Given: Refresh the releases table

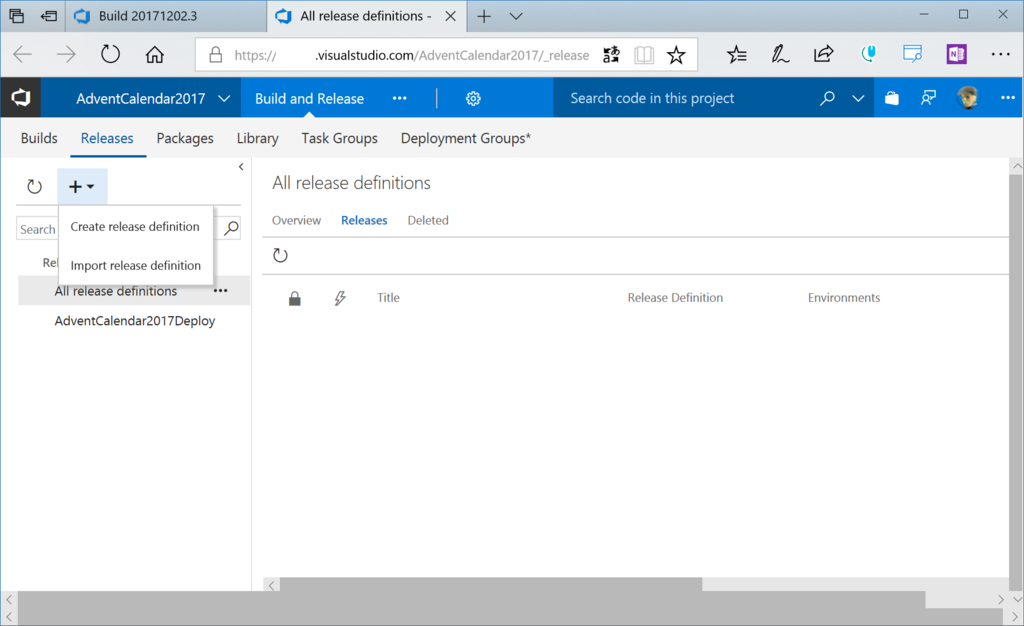Looking at the screenshot, I should click(x=280, y=255).
